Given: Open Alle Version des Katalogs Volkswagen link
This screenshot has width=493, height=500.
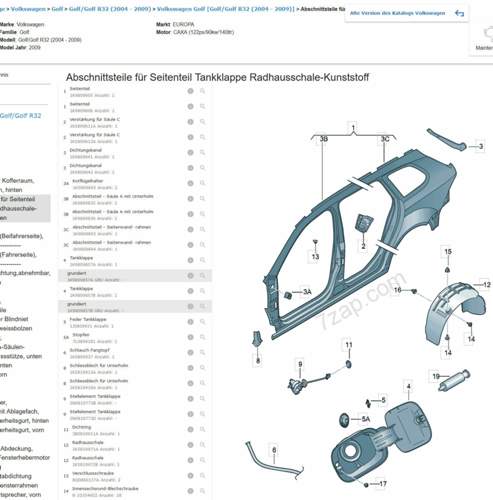Looking at the screenshot, I should pyautogui.click(x=397, y=13).
